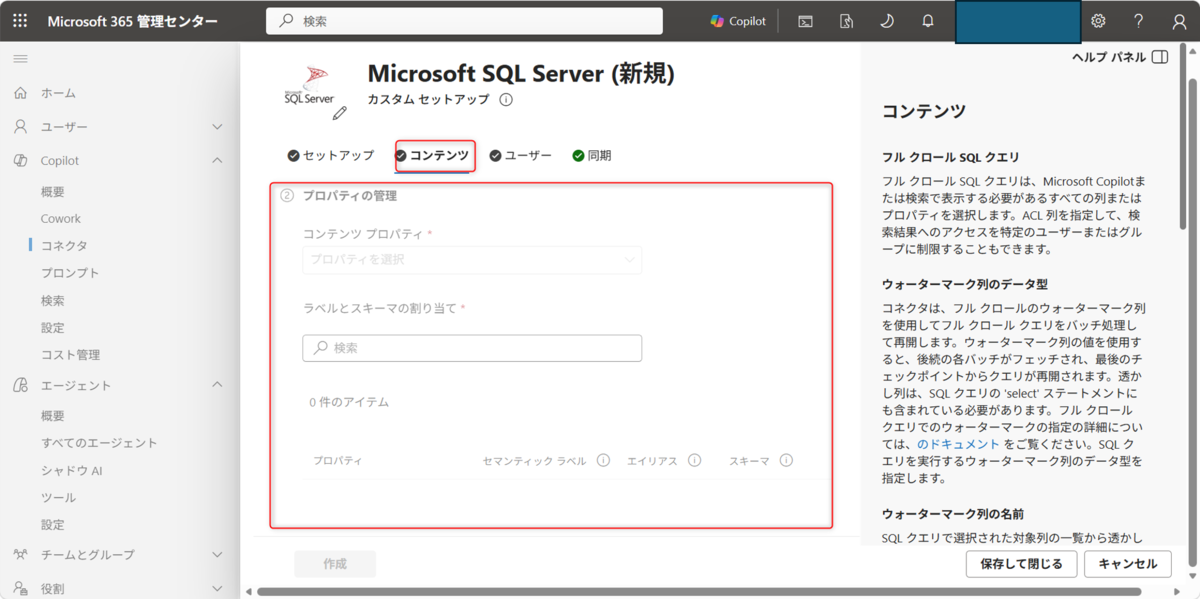Switch to the コンテンツ tab
The image size is (1200, 599).
pyautogui.click(x=433, y=156)
